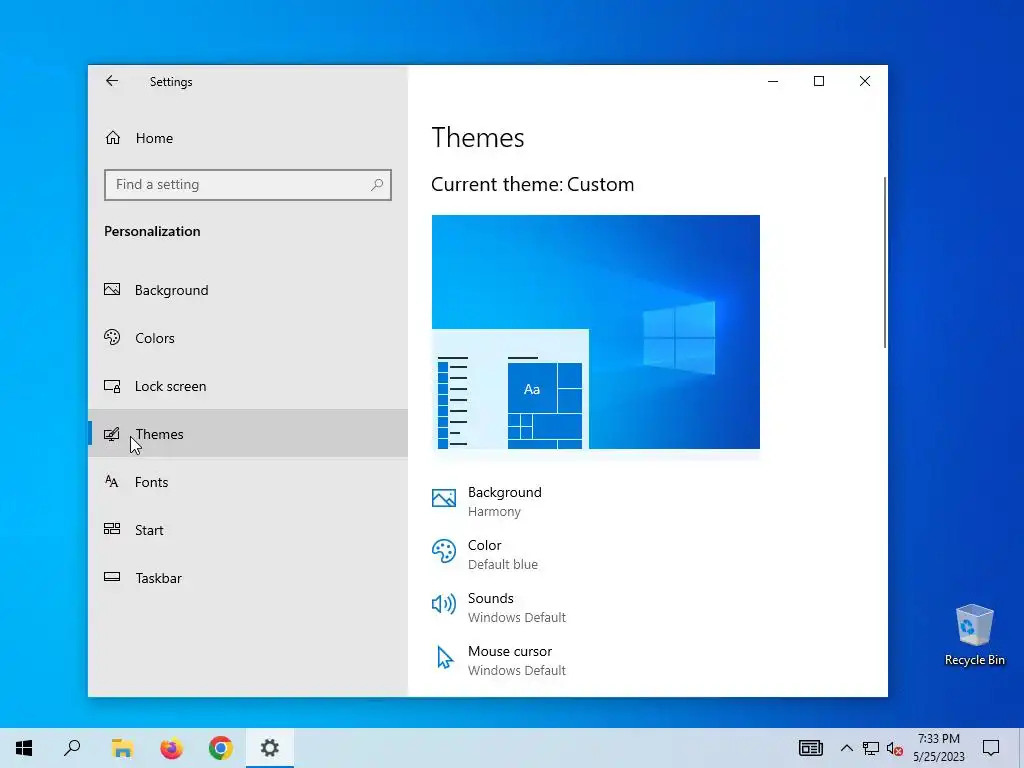Open the Taskbar settings page
1024x768 pixels.
(248, 578)
